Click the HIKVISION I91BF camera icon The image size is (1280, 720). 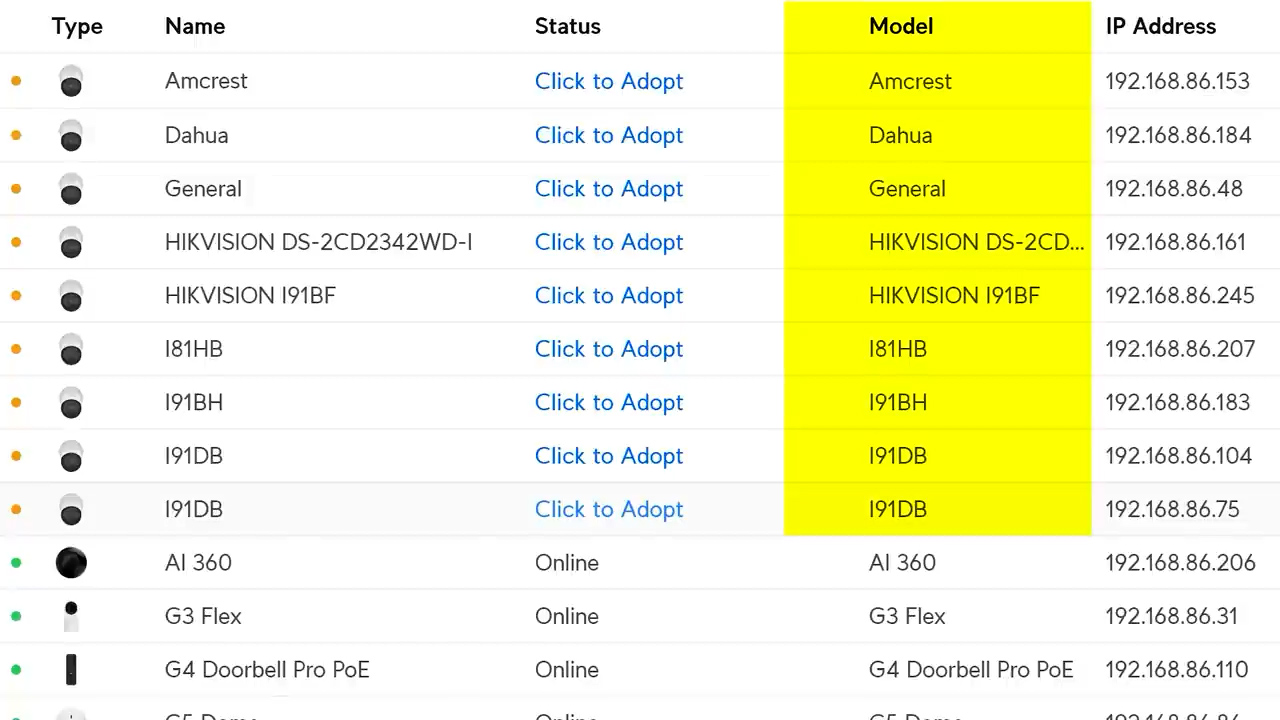[x=71, y=296]
